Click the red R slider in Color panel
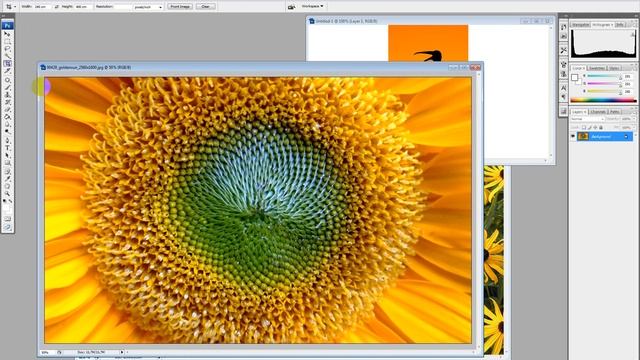This screenshot has height=360, width=640. click(x=604, y=76)
